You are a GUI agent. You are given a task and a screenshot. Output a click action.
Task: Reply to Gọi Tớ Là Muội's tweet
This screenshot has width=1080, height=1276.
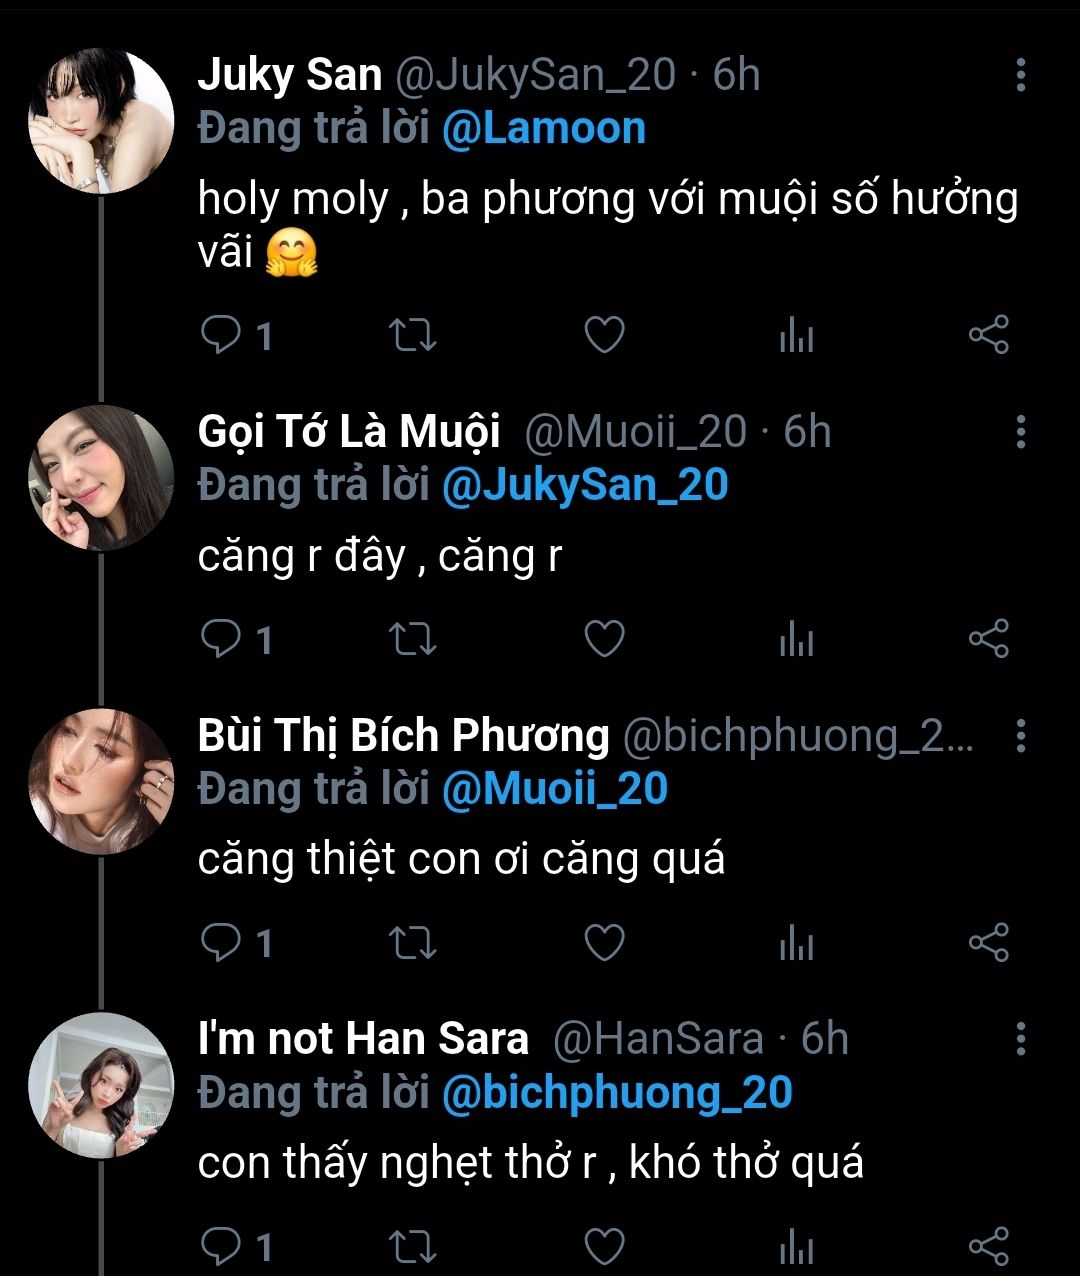click(x=221, y=640)
